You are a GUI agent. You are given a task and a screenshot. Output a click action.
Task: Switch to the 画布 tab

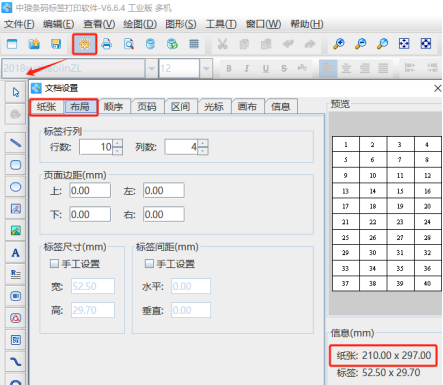coord(247,107)
